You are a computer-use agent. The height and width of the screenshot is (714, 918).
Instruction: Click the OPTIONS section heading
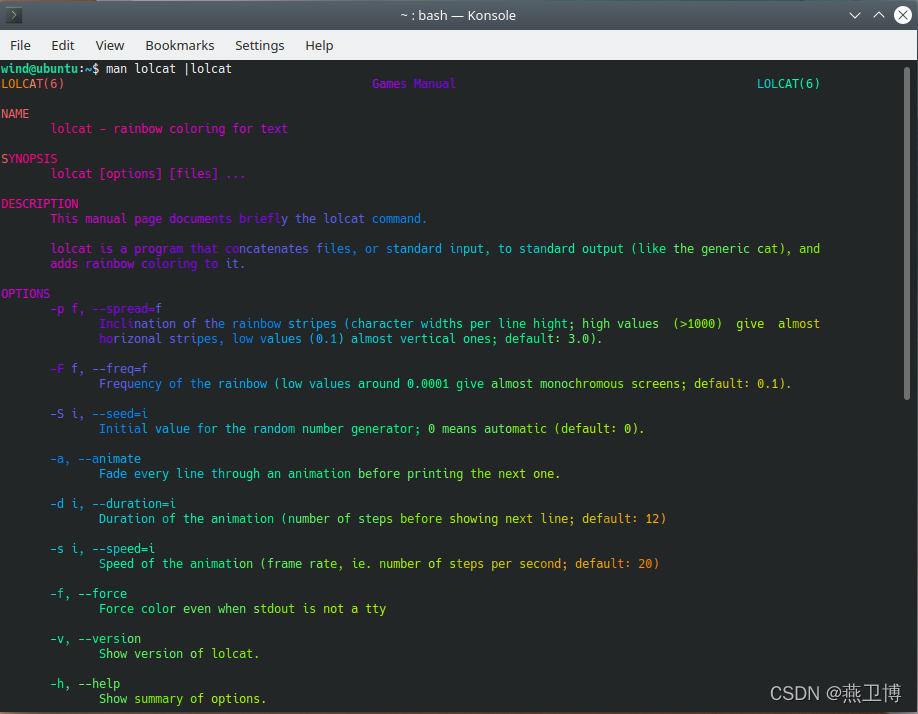(25, 294)
